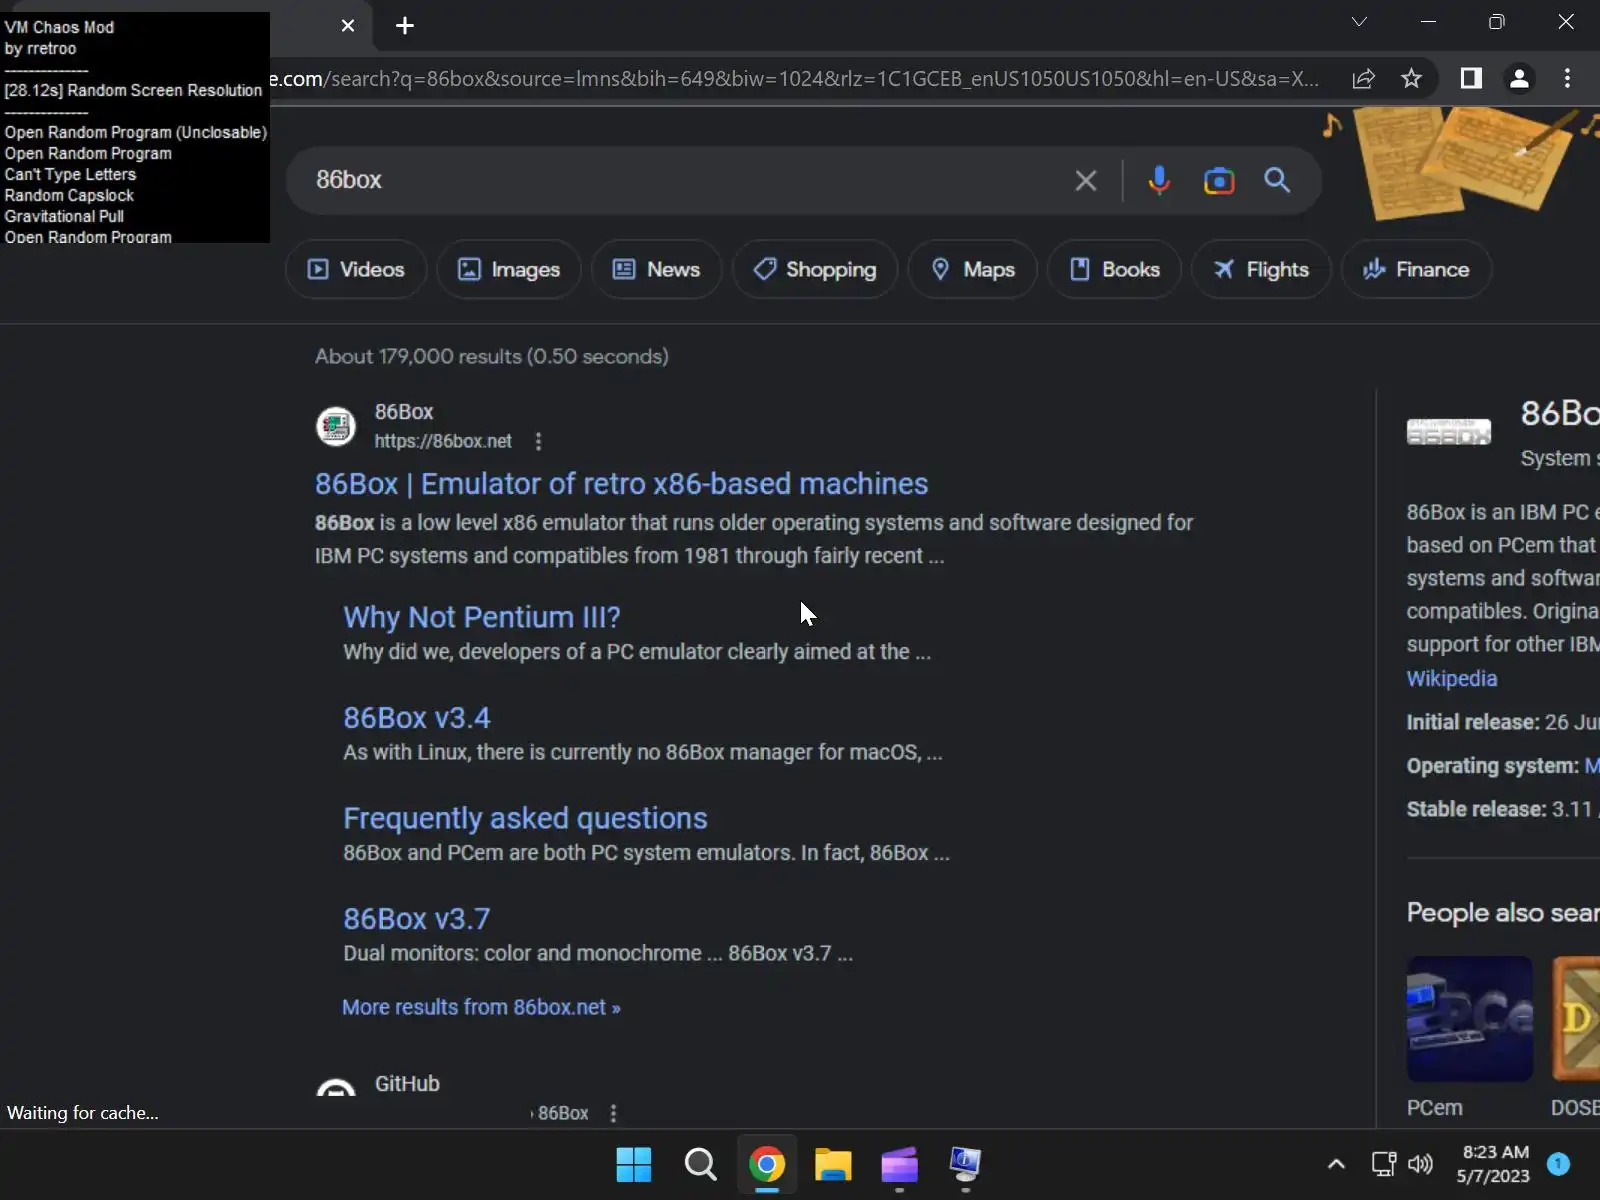Open a new tab with plus button
Screen dimensions: 1600x1200
tap(405, 26)
